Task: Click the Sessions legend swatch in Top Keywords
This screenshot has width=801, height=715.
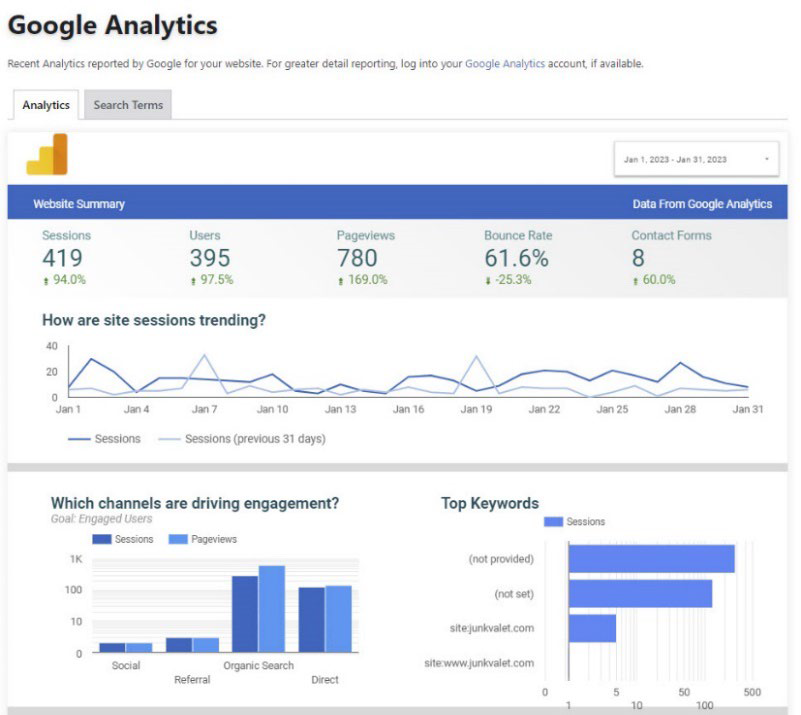Action: 553,521
